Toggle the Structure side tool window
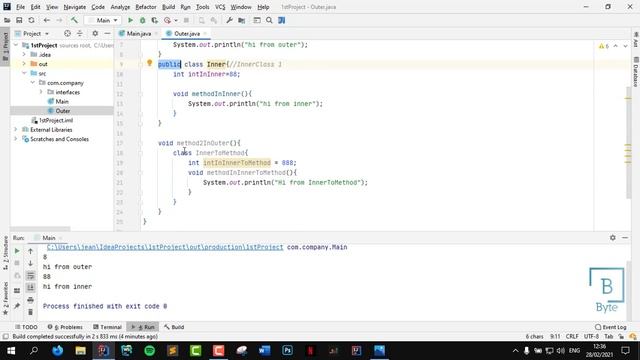This screenshot has height=360, width=640. pyautogui.click(x=5, y=253)
